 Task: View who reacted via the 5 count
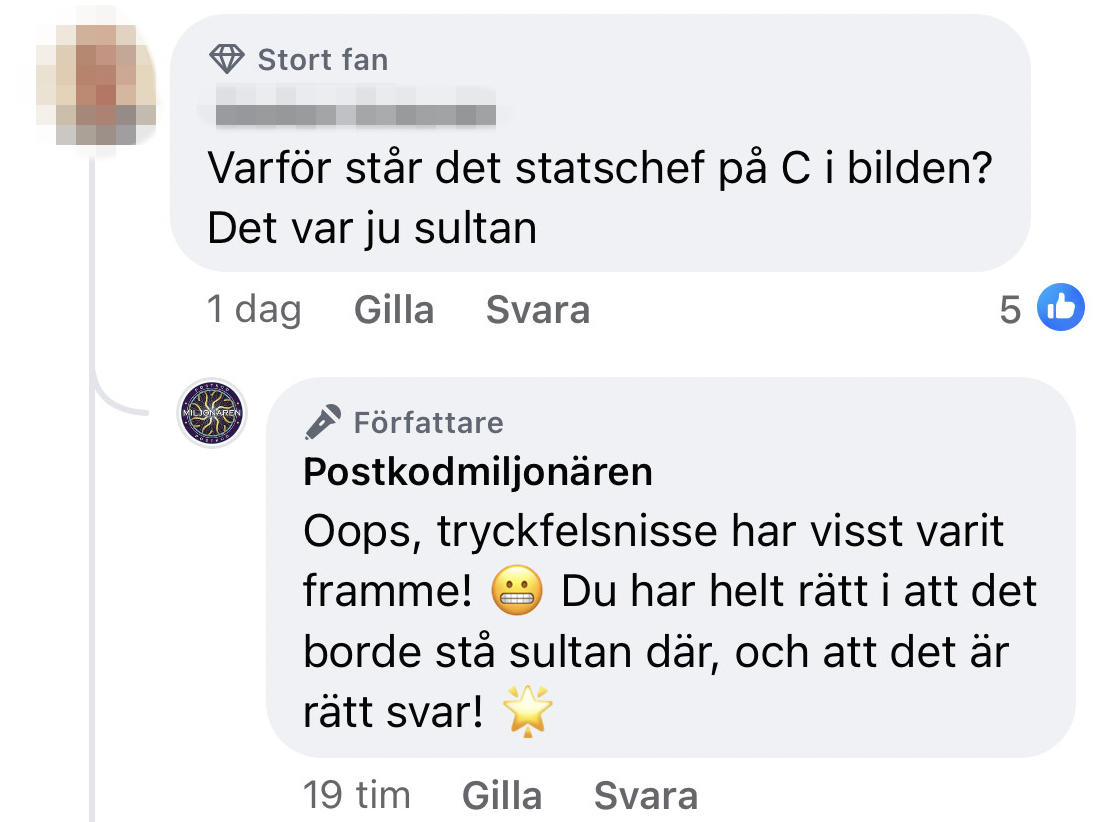pyautogui.click(x=1011, y=310)
